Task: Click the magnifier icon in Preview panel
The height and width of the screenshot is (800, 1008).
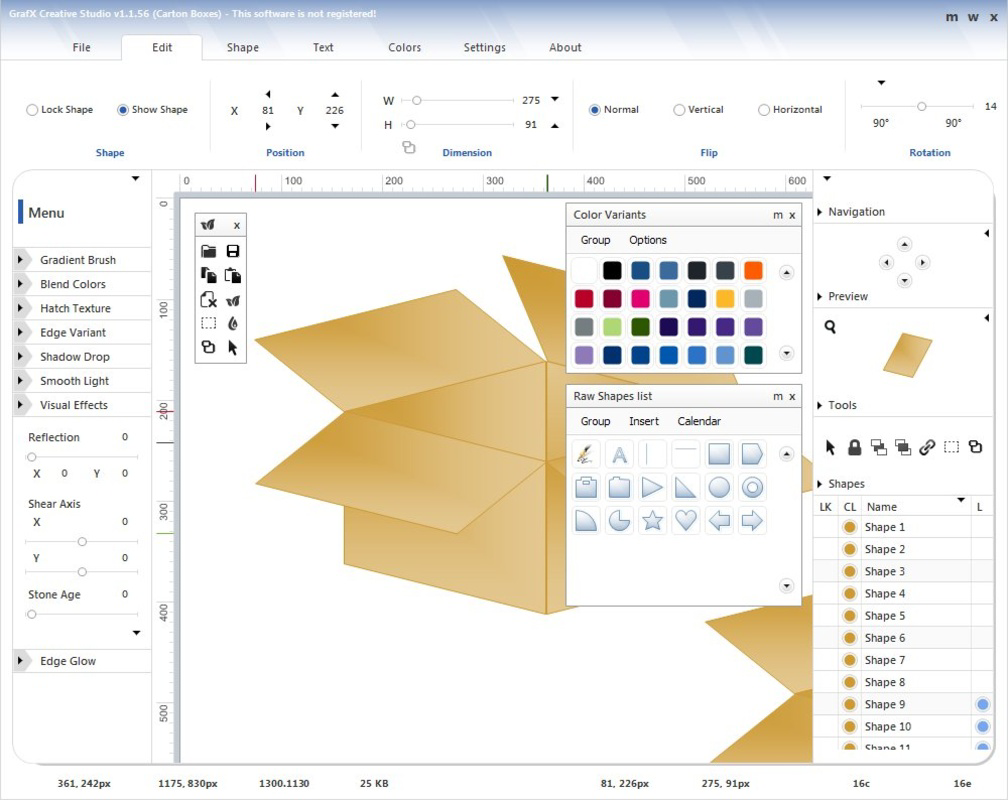Action: click(x=830, y=327)
